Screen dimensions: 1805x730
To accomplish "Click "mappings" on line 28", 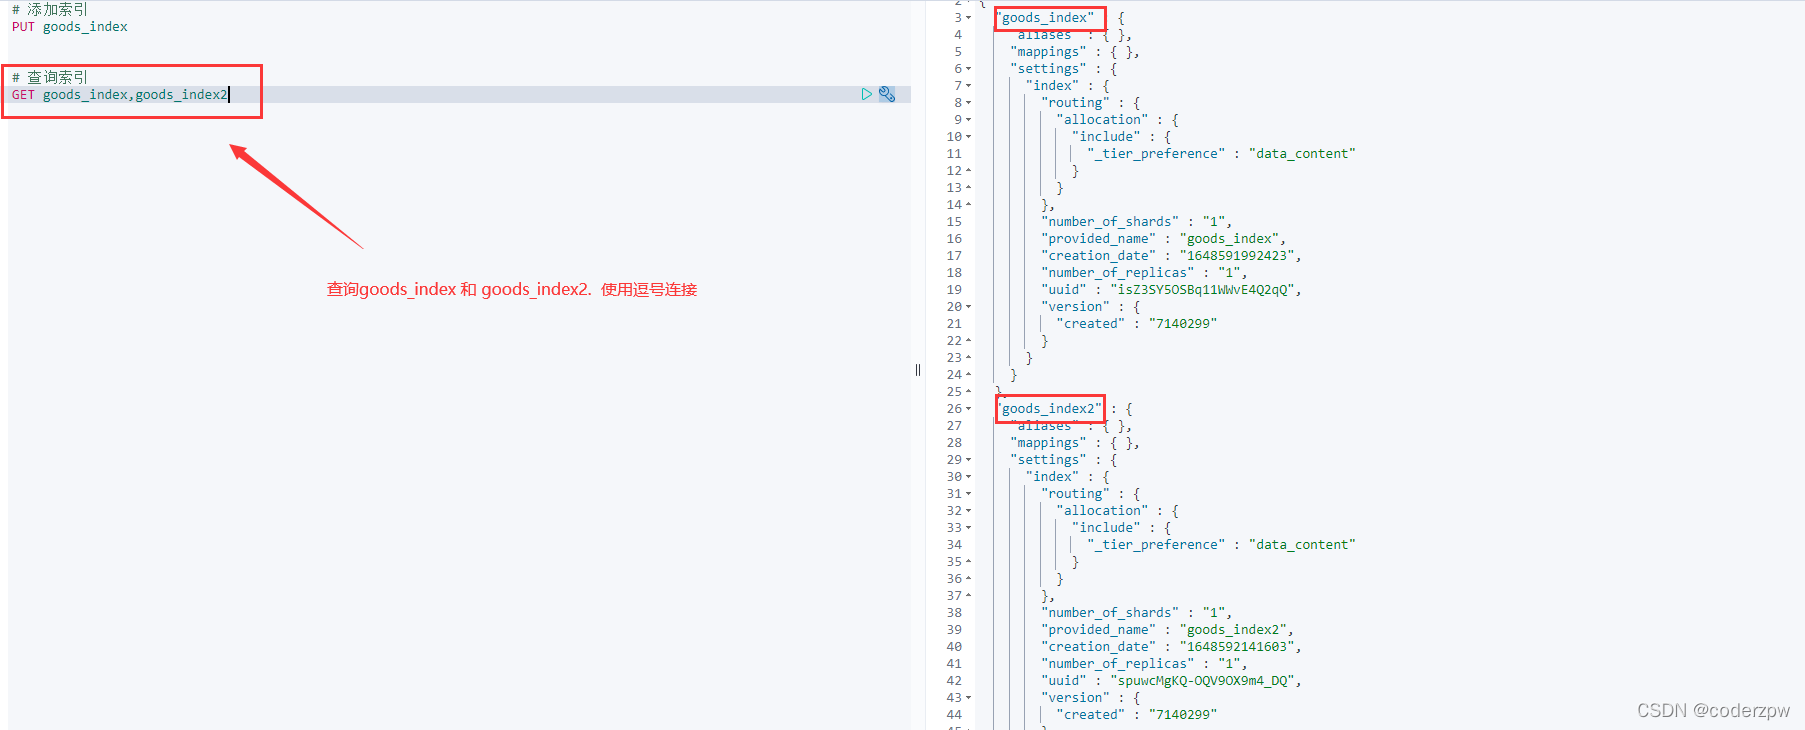I will pyautogui.click(x=1048, y=443).
